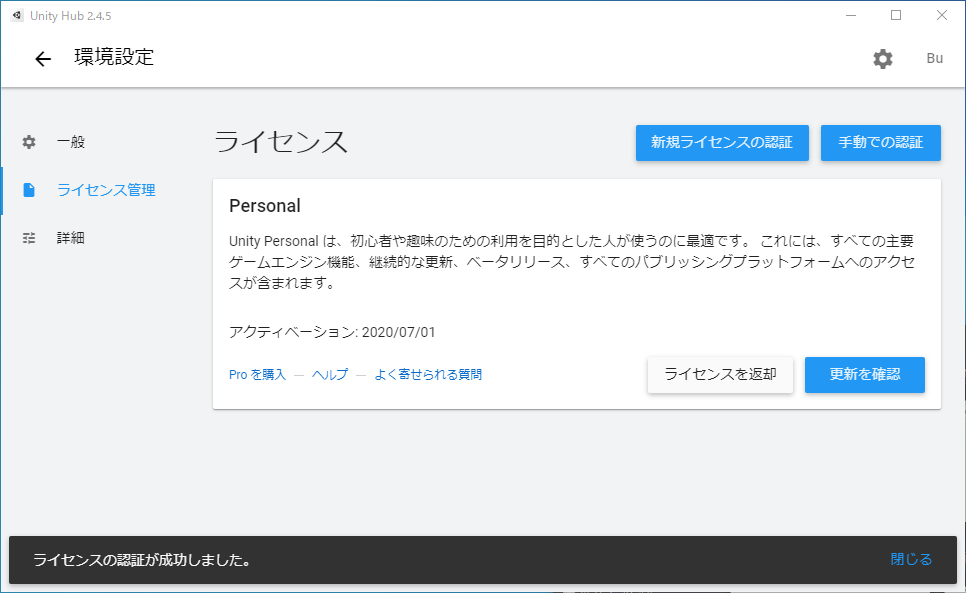Click the document icon for ライセンス管理

(x=29, y=190)
